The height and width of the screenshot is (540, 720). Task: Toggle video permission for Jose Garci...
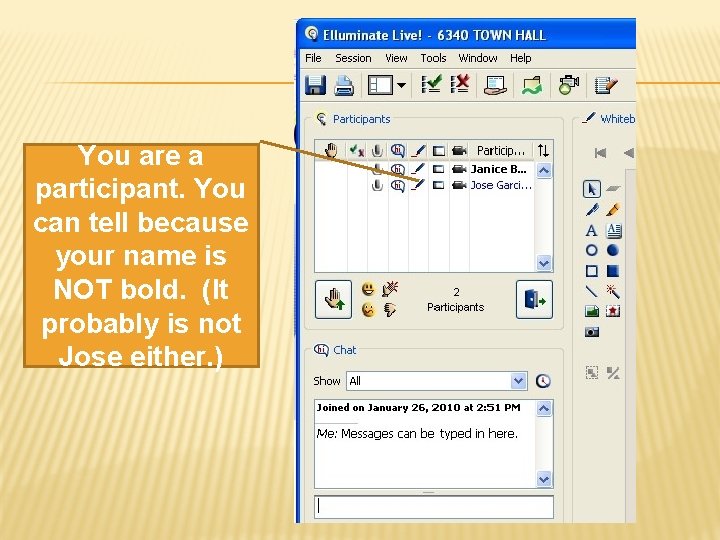coord(459,185)
